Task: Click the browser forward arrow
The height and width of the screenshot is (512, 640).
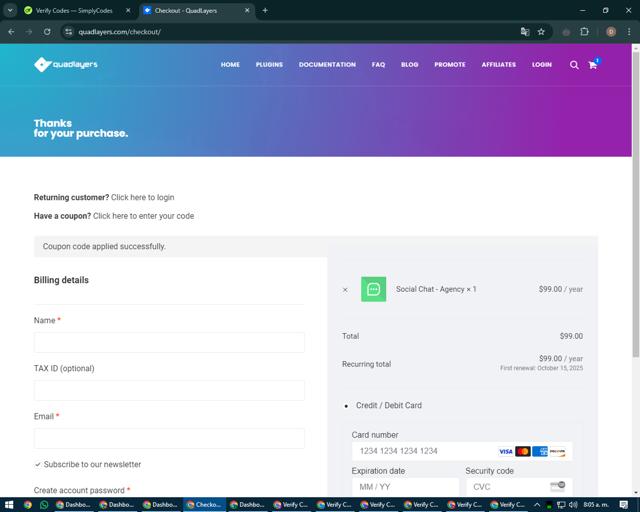Action: 29,31
